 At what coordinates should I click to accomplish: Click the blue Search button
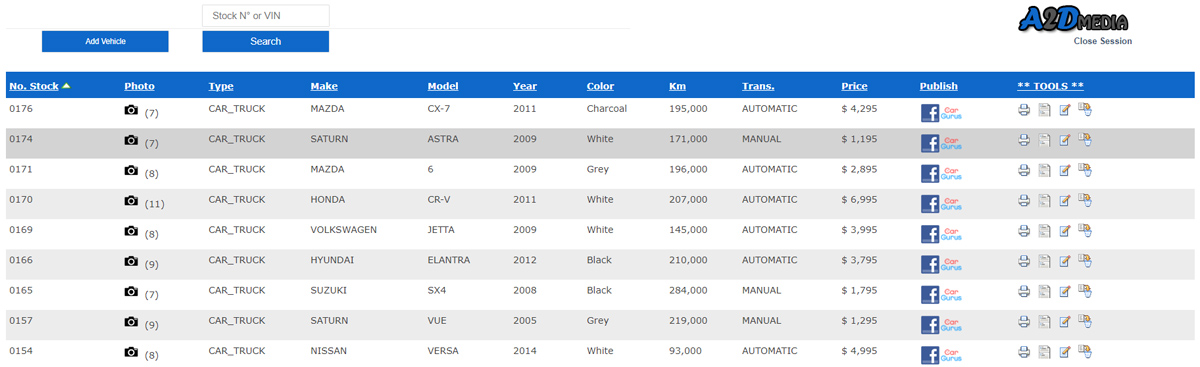pyautogui.click(x=266, y=41)
